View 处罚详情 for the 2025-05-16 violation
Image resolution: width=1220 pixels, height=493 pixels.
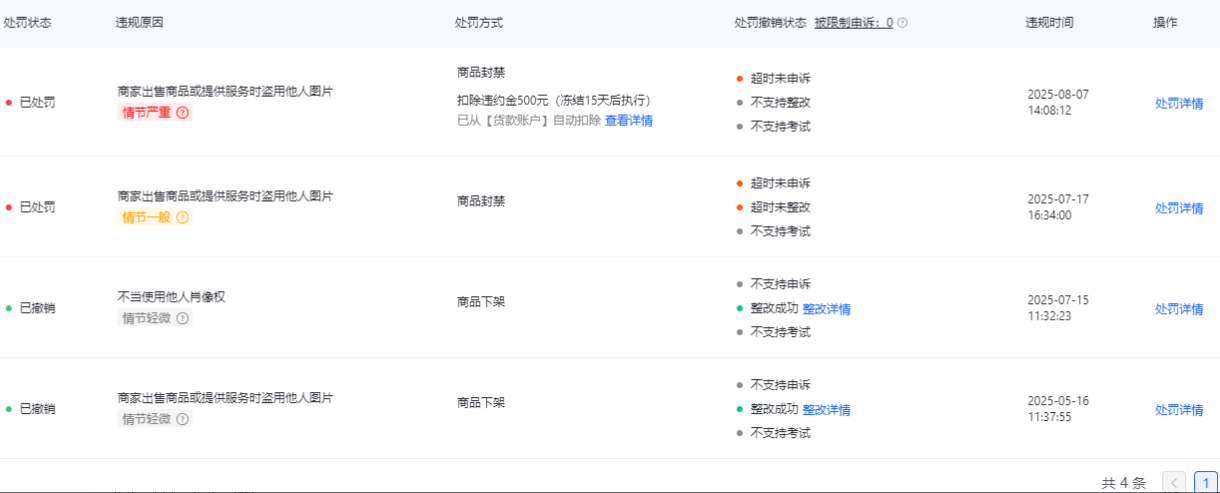pyautogui.click(x=1179, y=410)
